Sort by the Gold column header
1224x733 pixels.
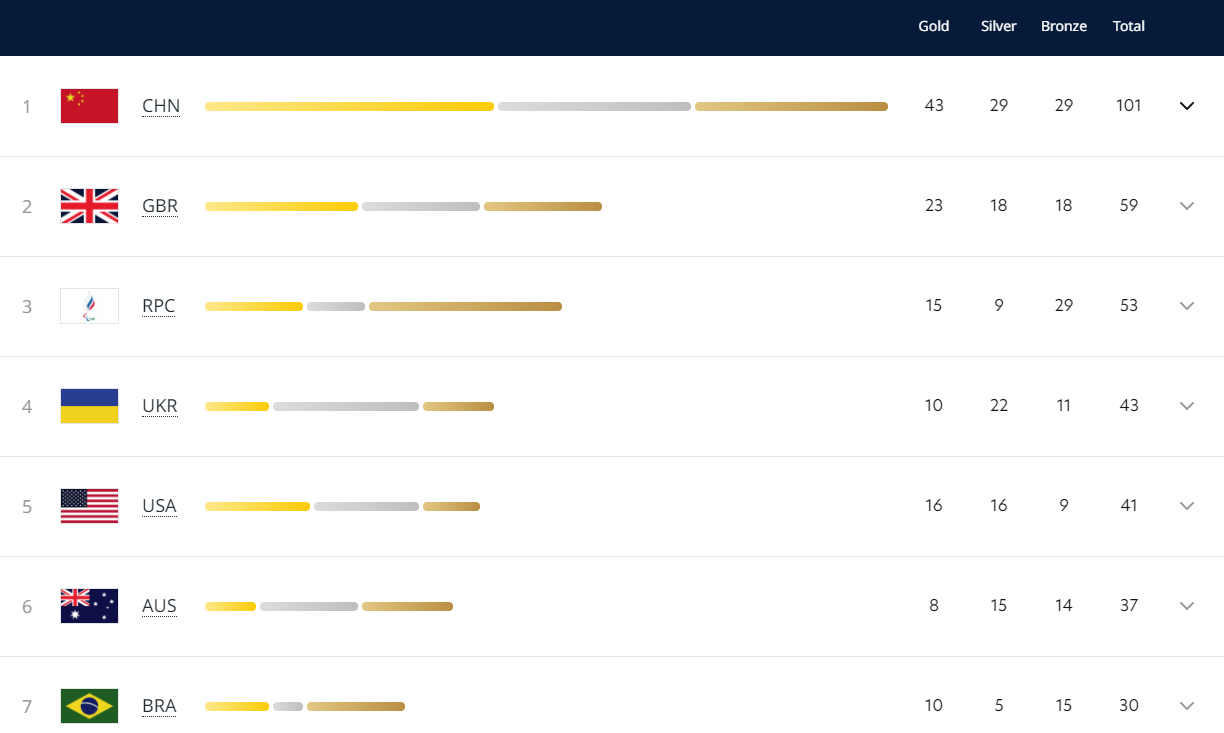point(933,26)
